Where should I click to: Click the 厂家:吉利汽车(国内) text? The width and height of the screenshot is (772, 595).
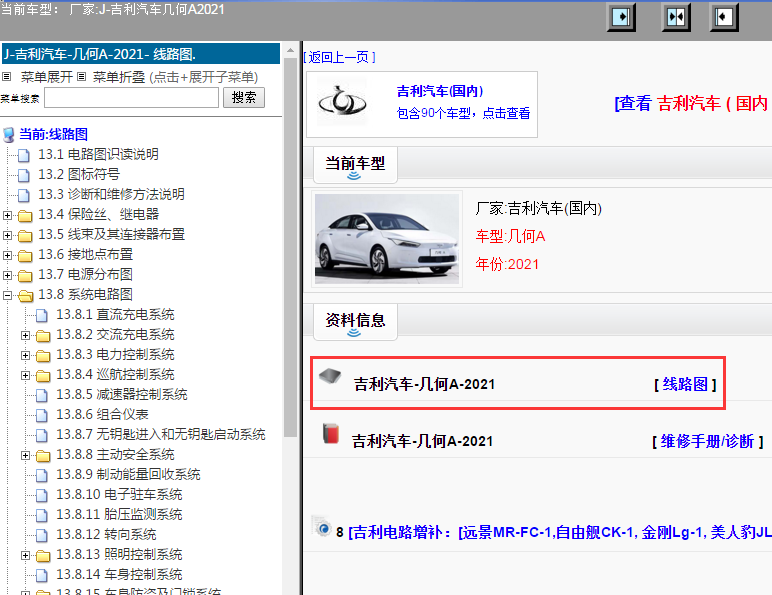pyautogui.click(x=538, y=208)
